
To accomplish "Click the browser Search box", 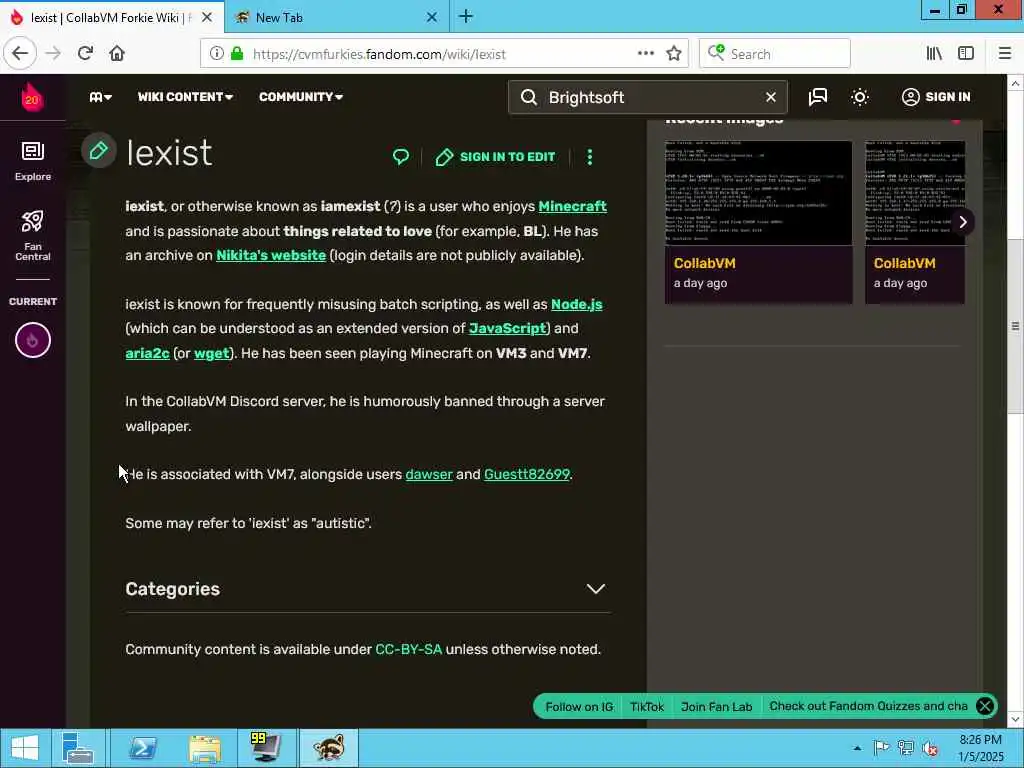I will coord(775,54).
